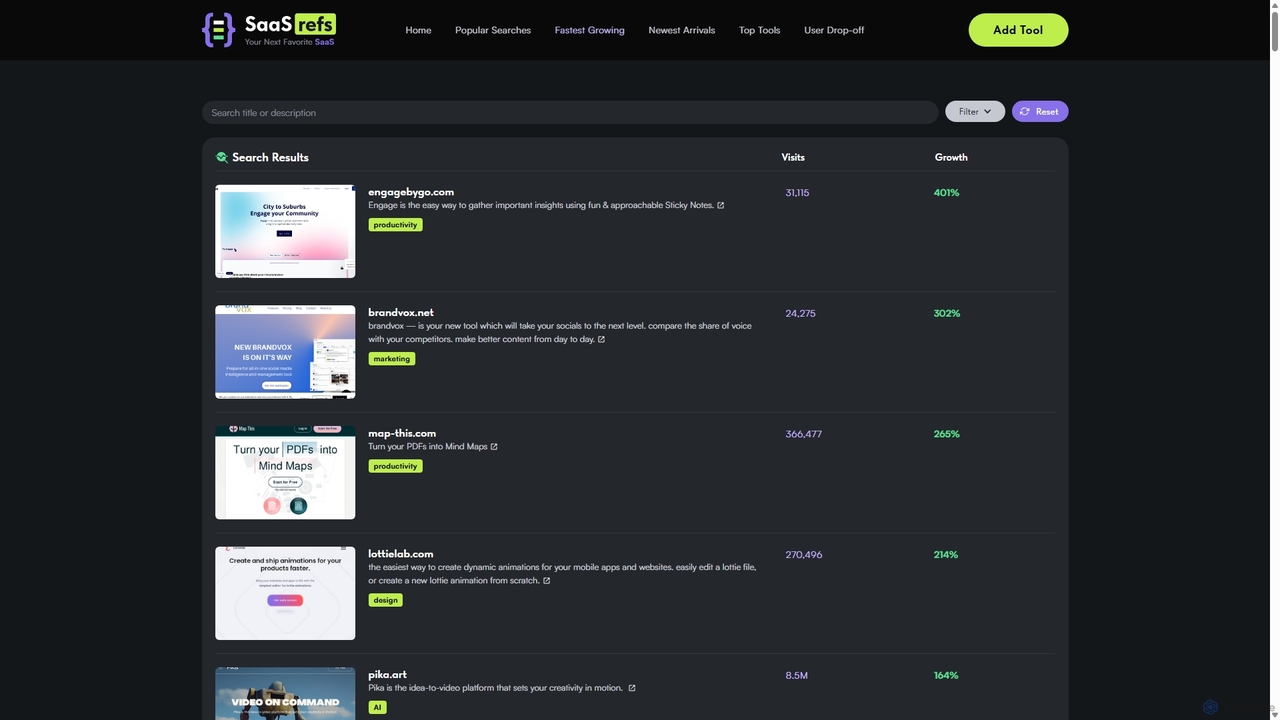1280x720 pixels.
Task: Click the 270,496 visits value
Action: [804, 555]
